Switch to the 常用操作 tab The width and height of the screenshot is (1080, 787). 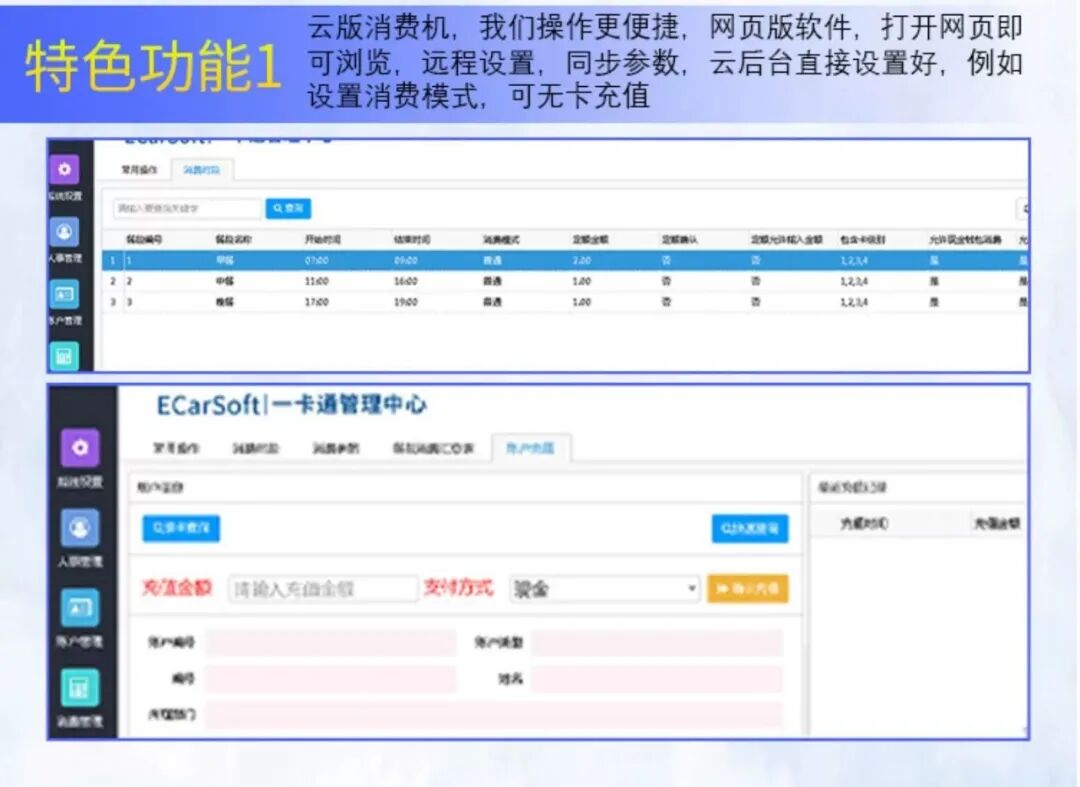click(140, 169)
